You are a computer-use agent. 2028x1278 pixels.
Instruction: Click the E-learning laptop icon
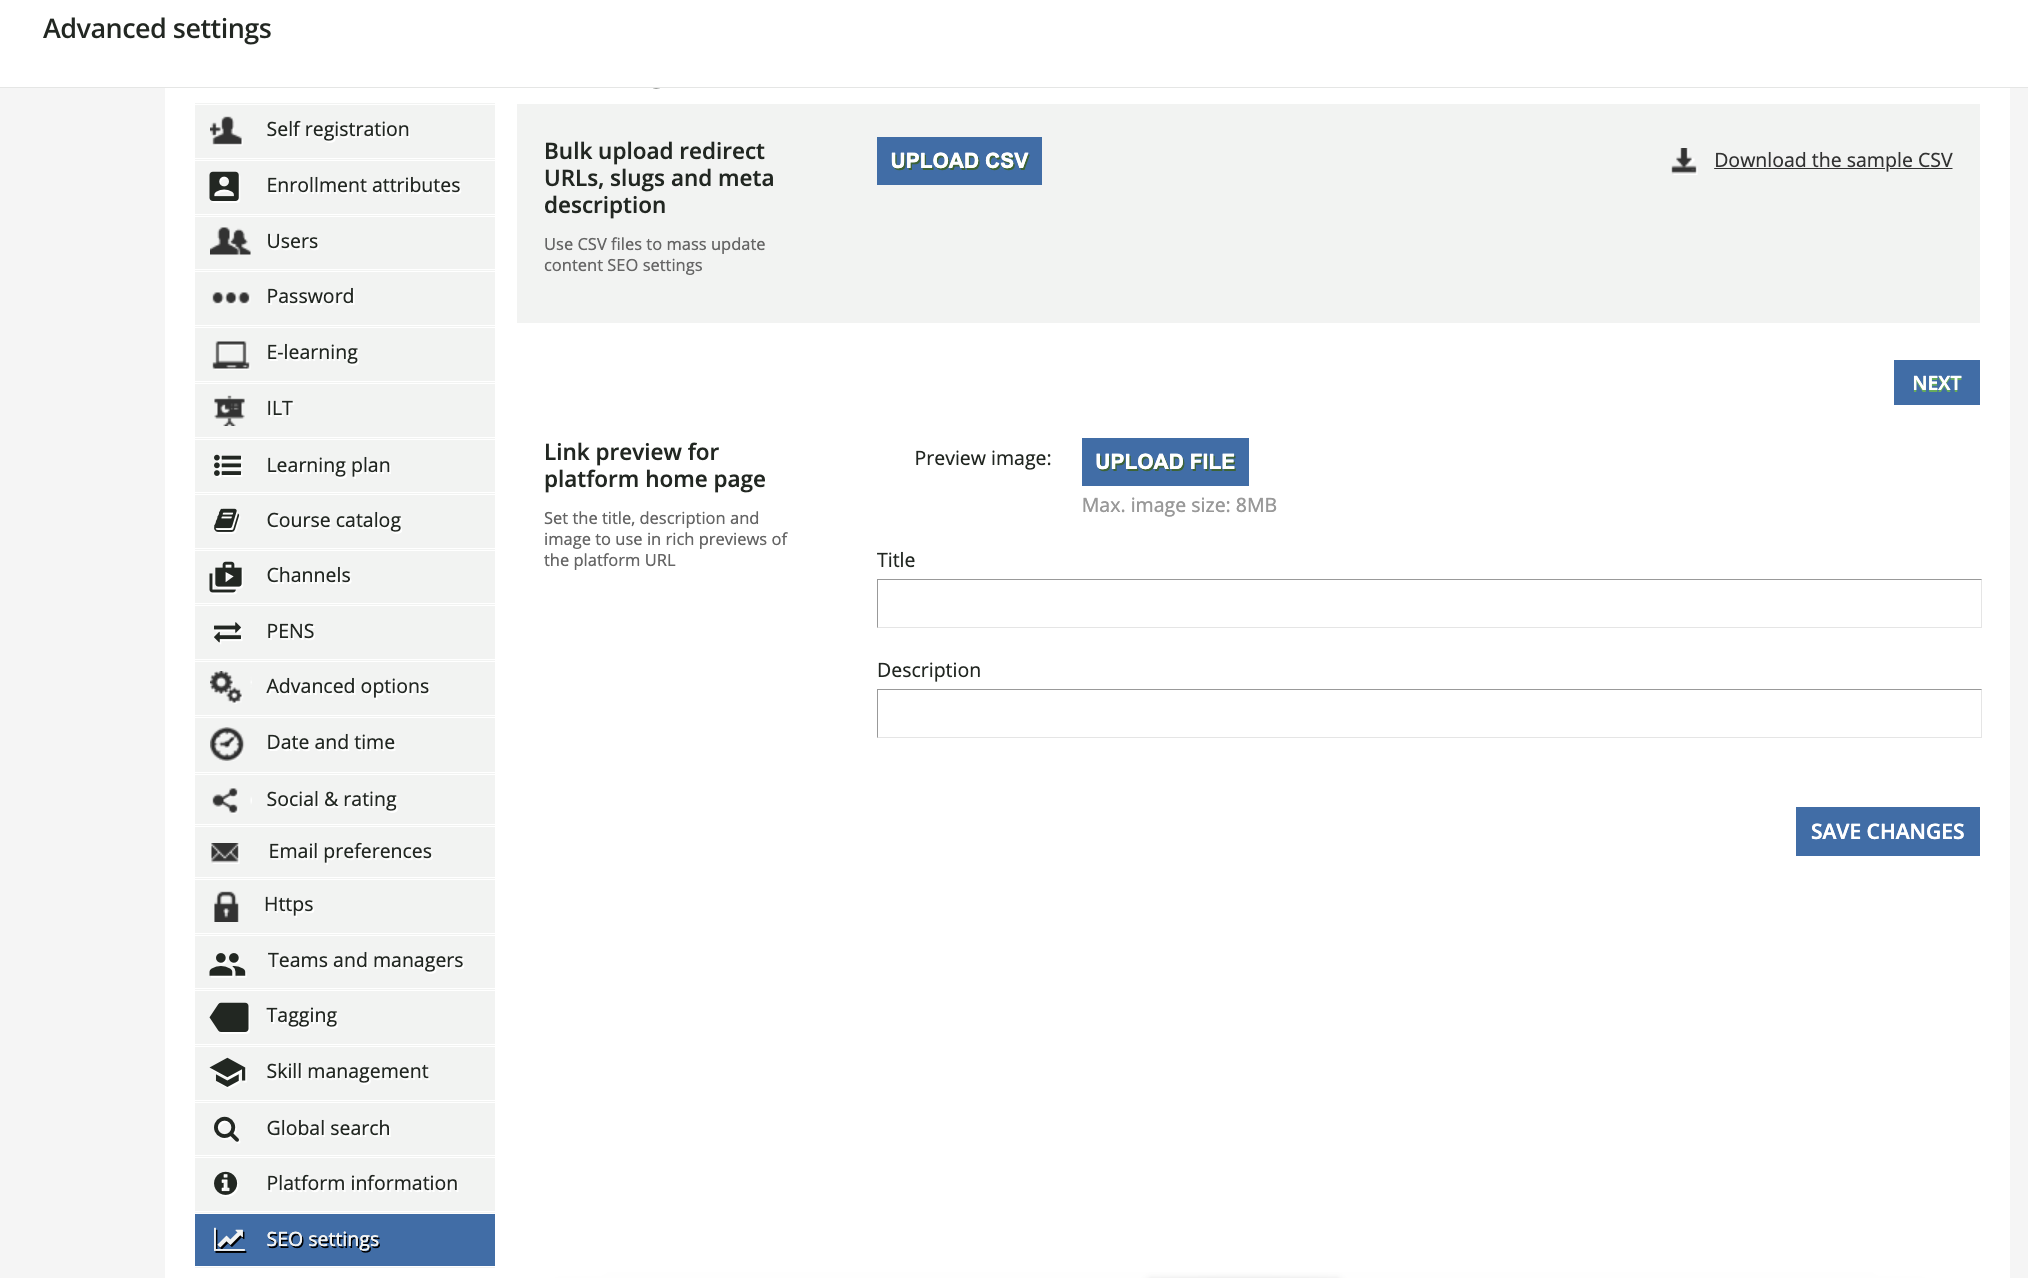tap(230, 354)
